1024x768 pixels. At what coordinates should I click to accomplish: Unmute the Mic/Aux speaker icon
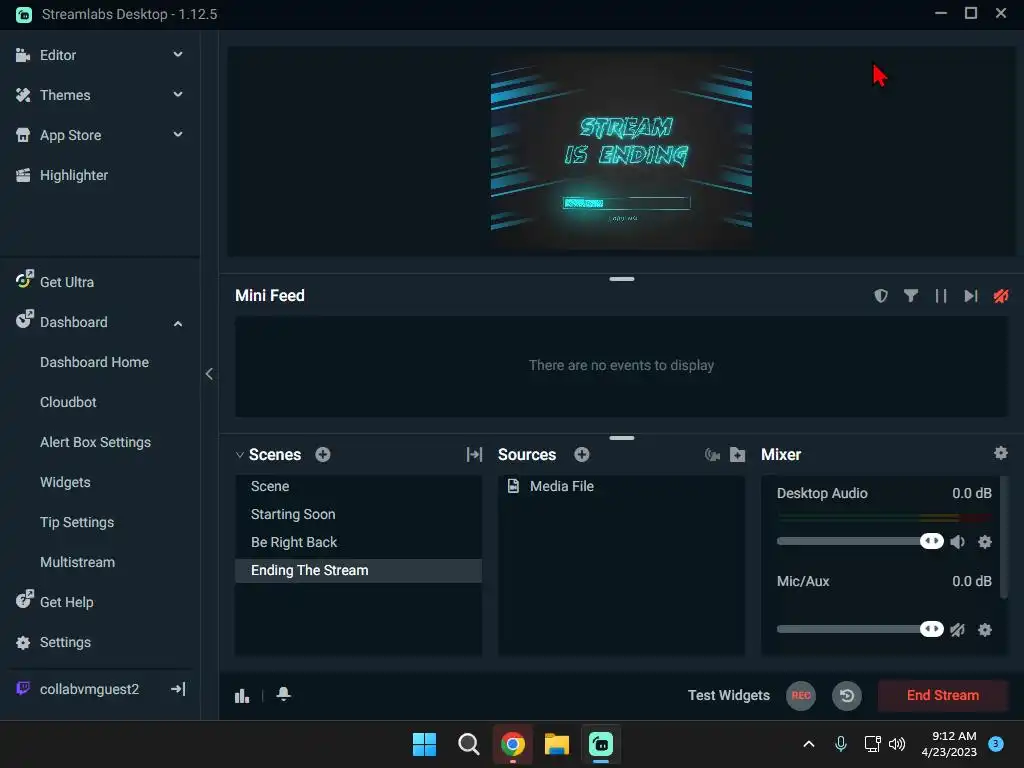[957, 630]
